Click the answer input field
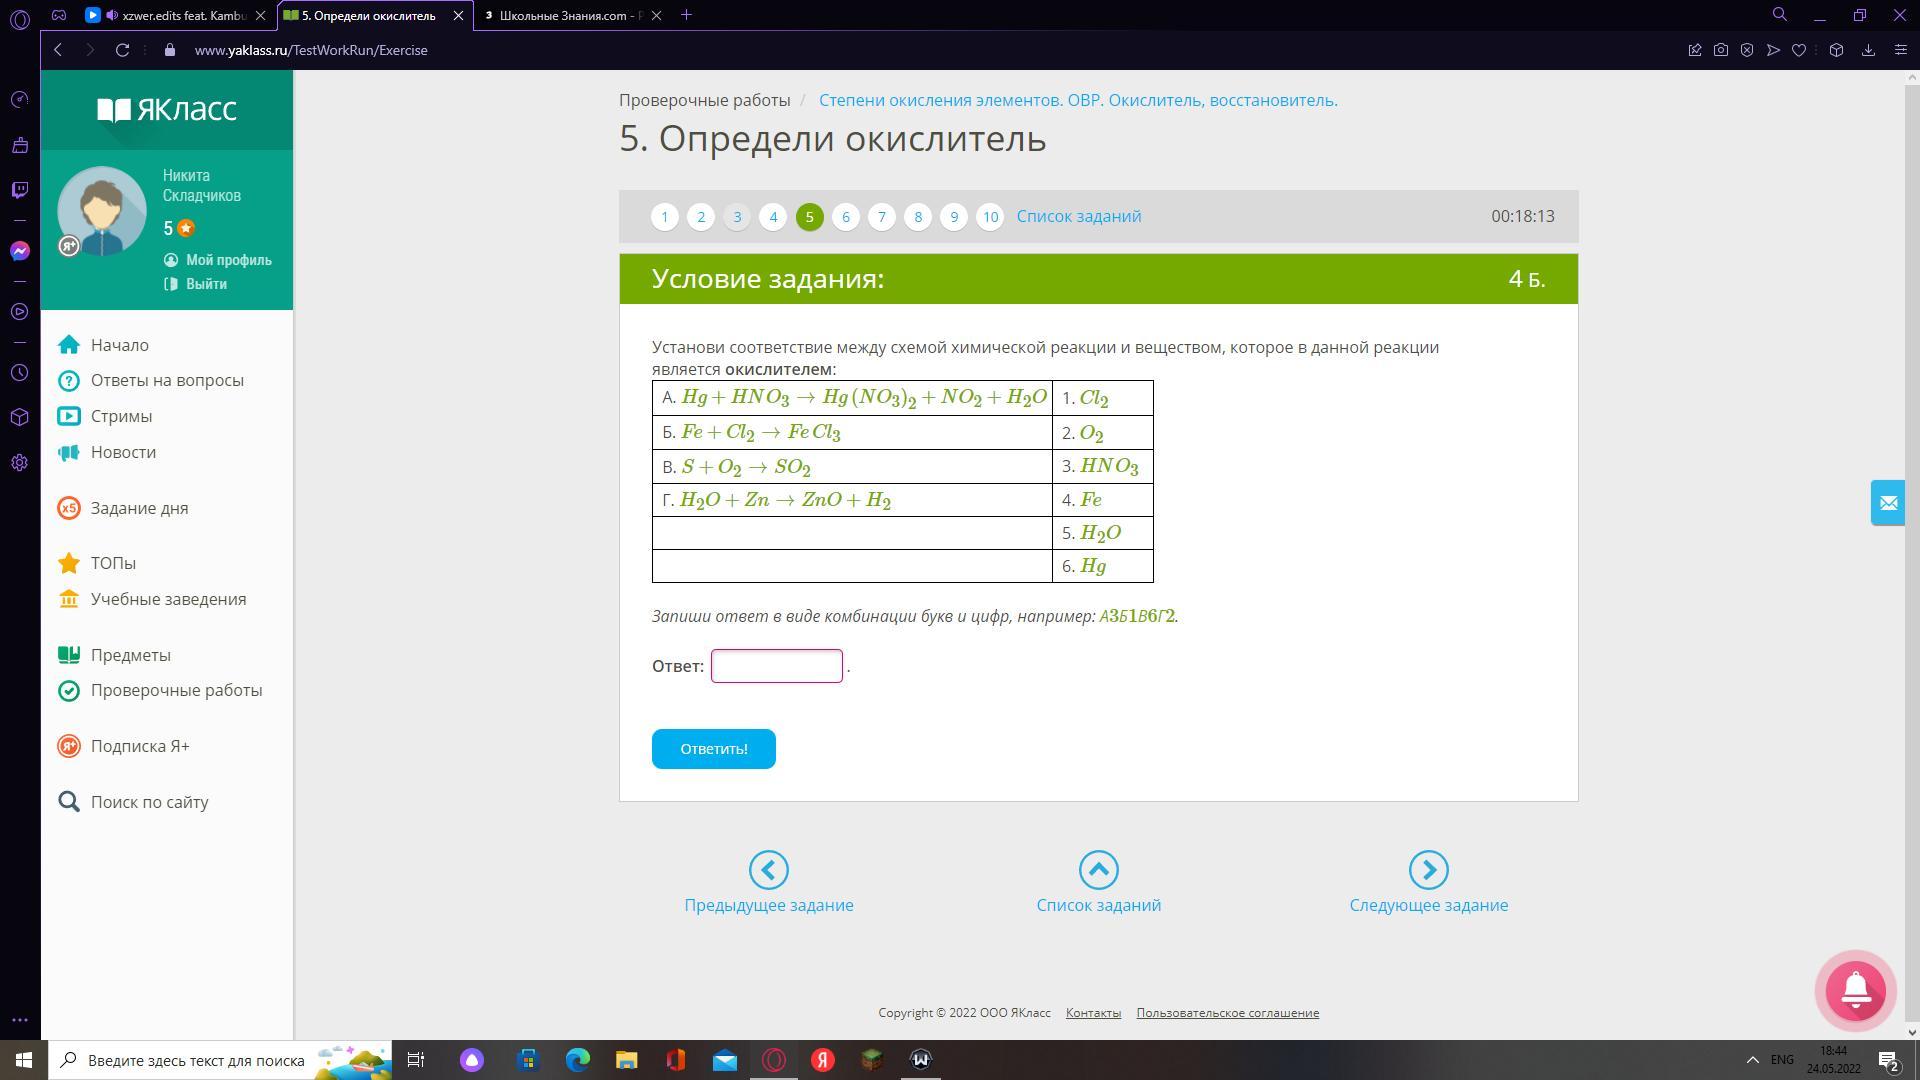 776,666
